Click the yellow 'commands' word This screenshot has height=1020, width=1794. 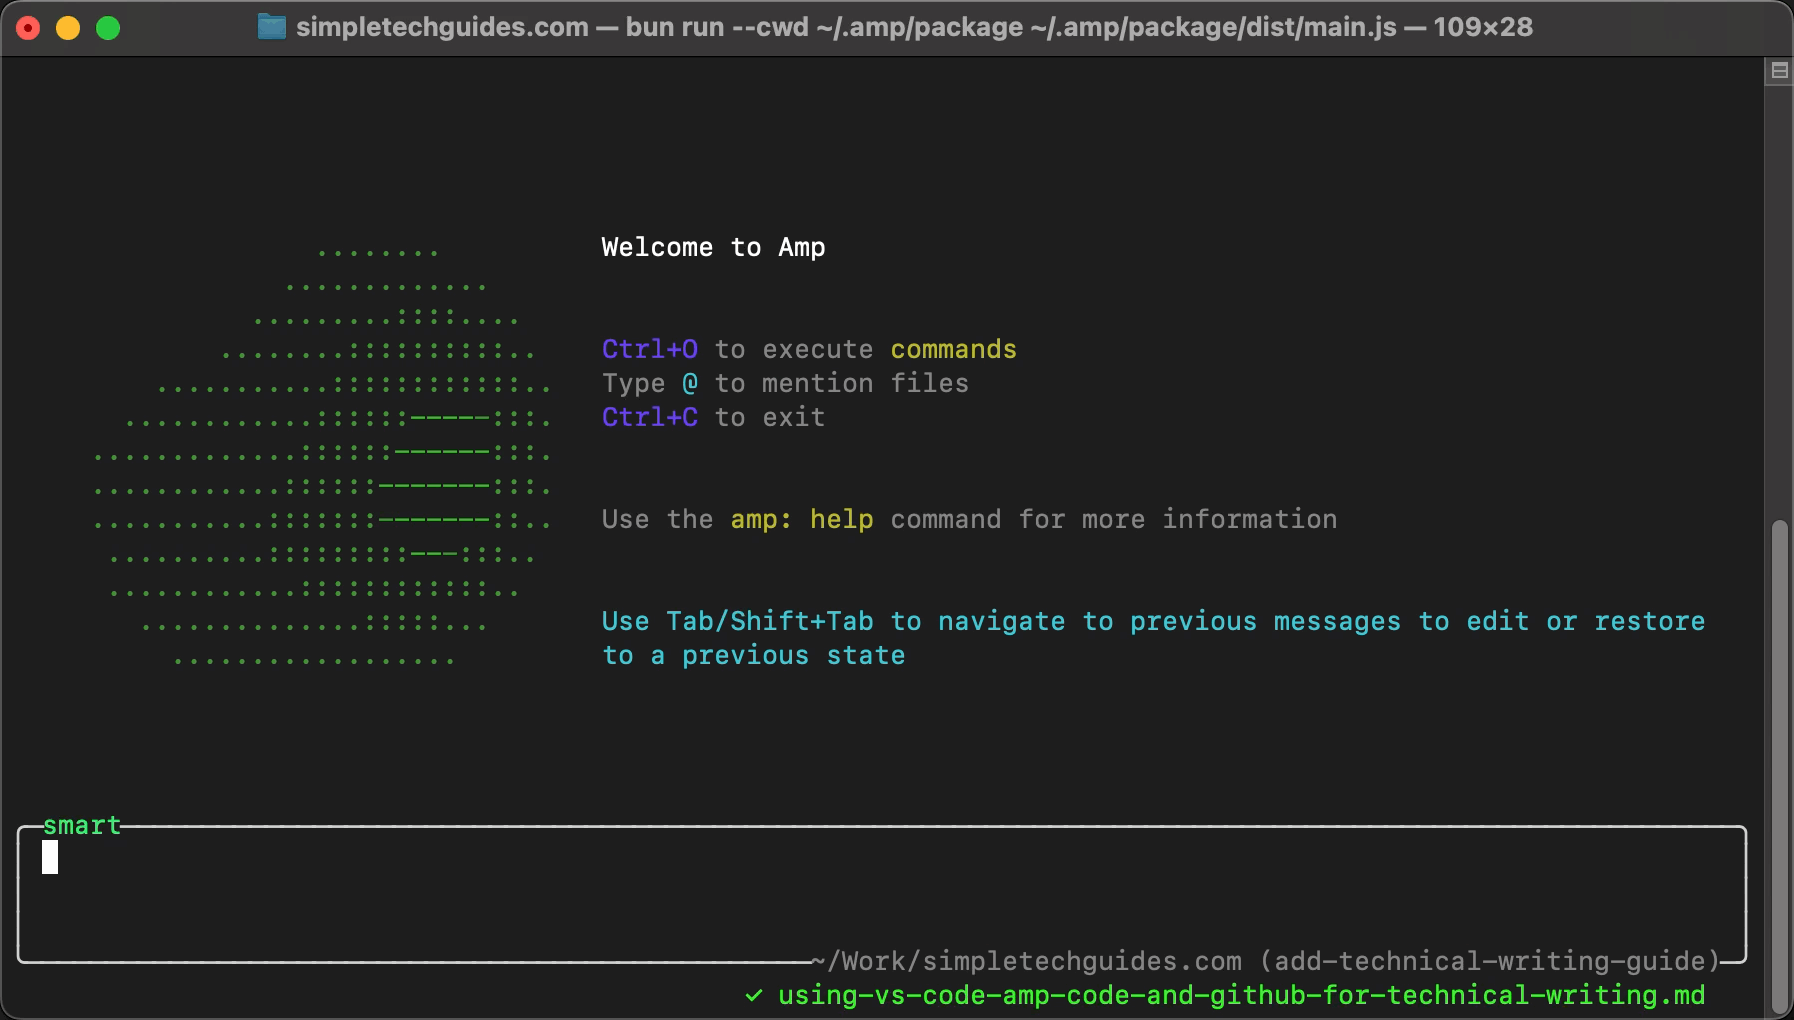953,350
